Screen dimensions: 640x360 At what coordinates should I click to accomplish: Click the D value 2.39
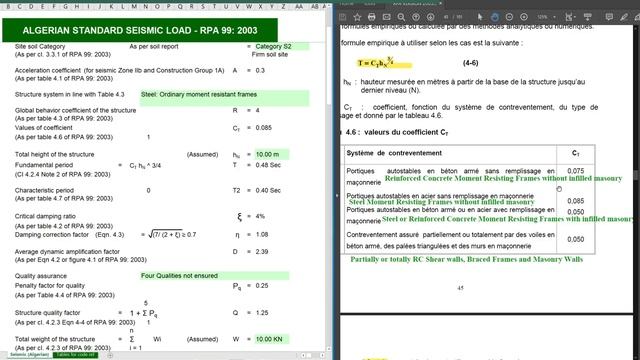click(x=262, y=252)
